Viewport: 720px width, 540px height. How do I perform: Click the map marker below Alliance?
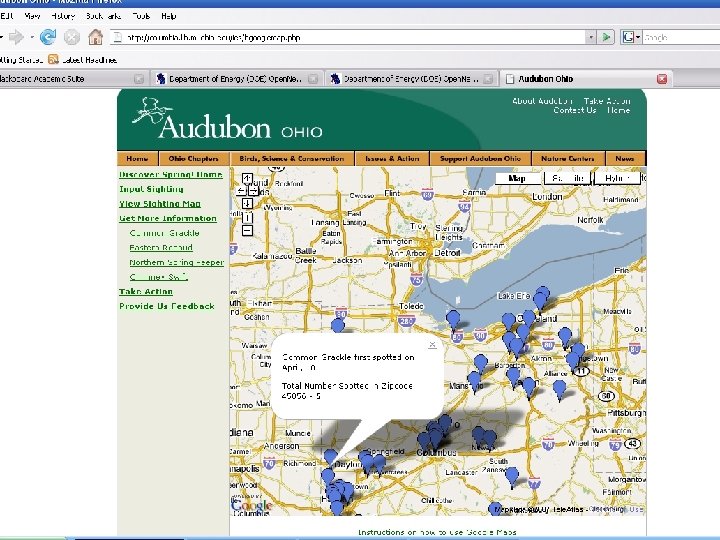pyautogui.click(x=559, y=389)
